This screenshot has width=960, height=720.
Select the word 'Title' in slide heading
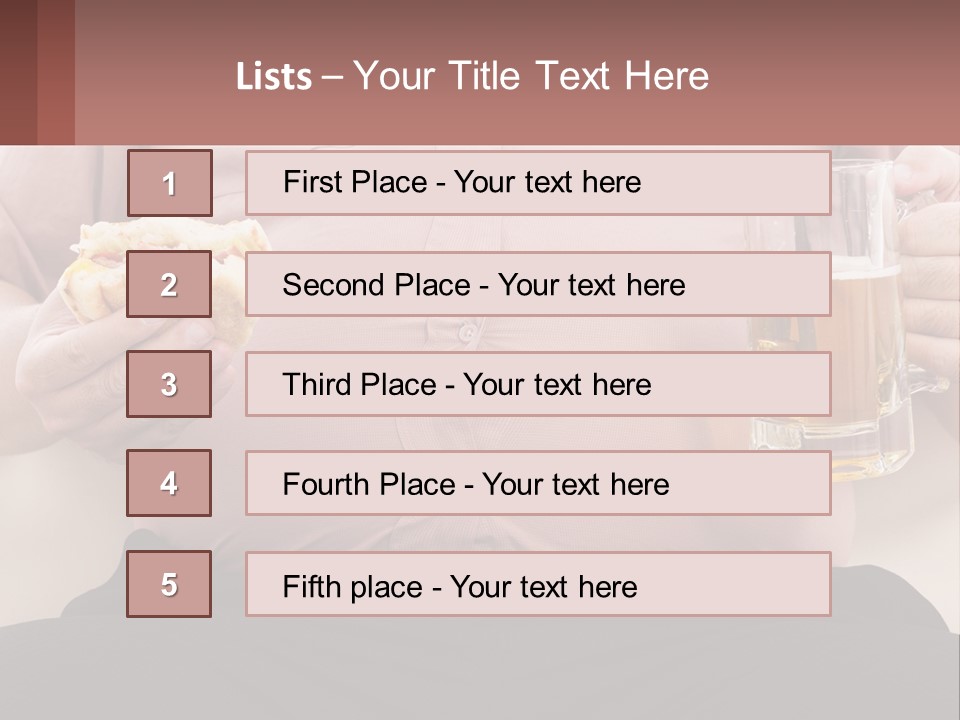click(x=486, y=77)
